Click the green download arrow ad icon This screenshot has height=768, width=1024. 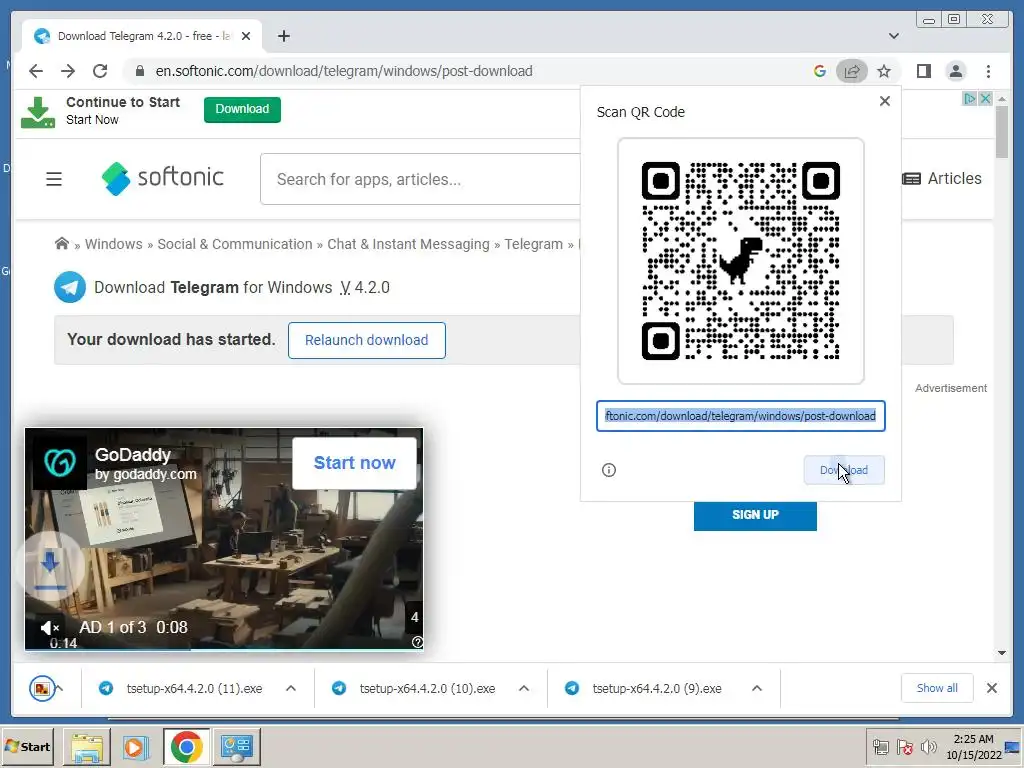click(38, 112)
